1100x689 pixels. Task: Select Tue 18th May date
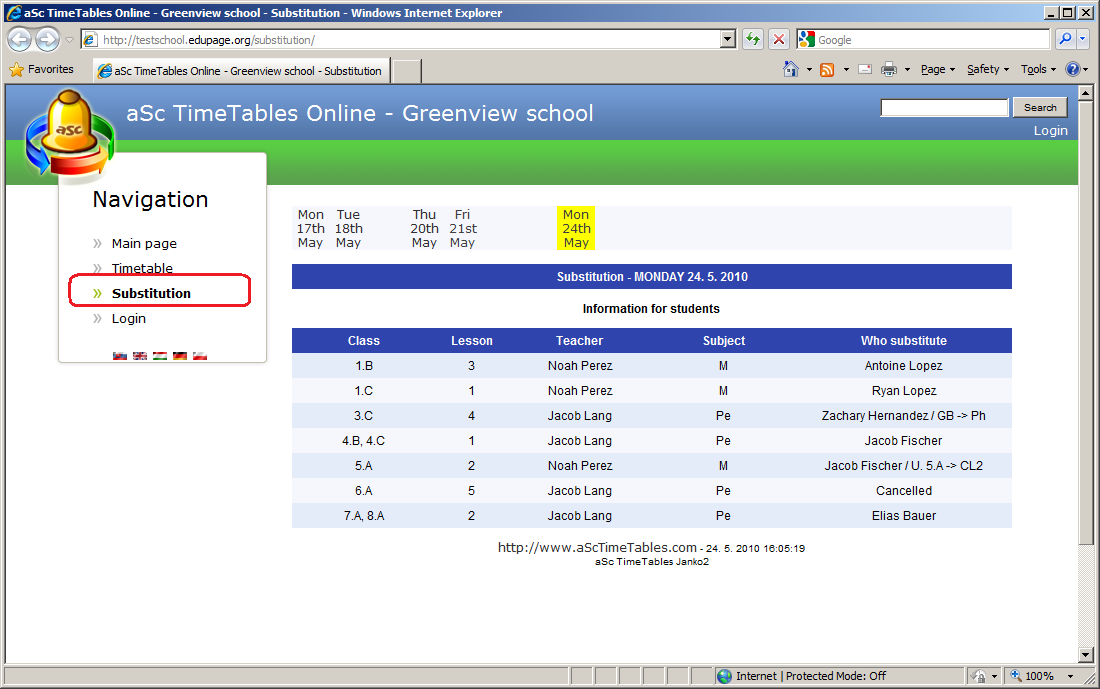[348, 229]
